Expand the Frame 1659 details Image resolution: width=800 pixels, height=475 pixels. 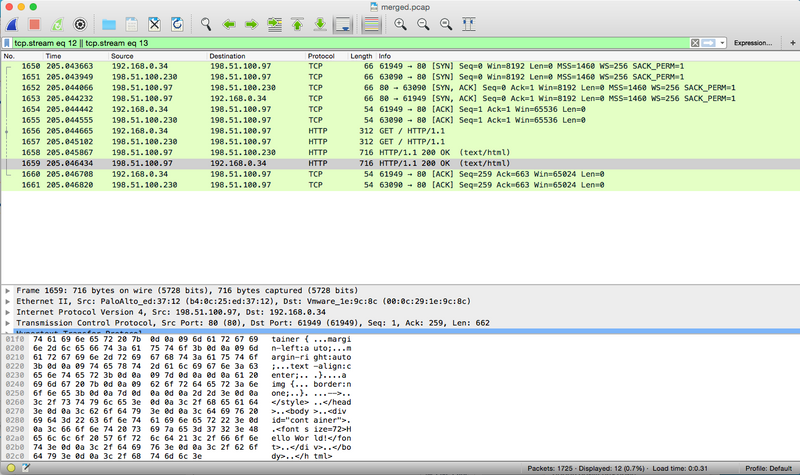coord(8,289)
